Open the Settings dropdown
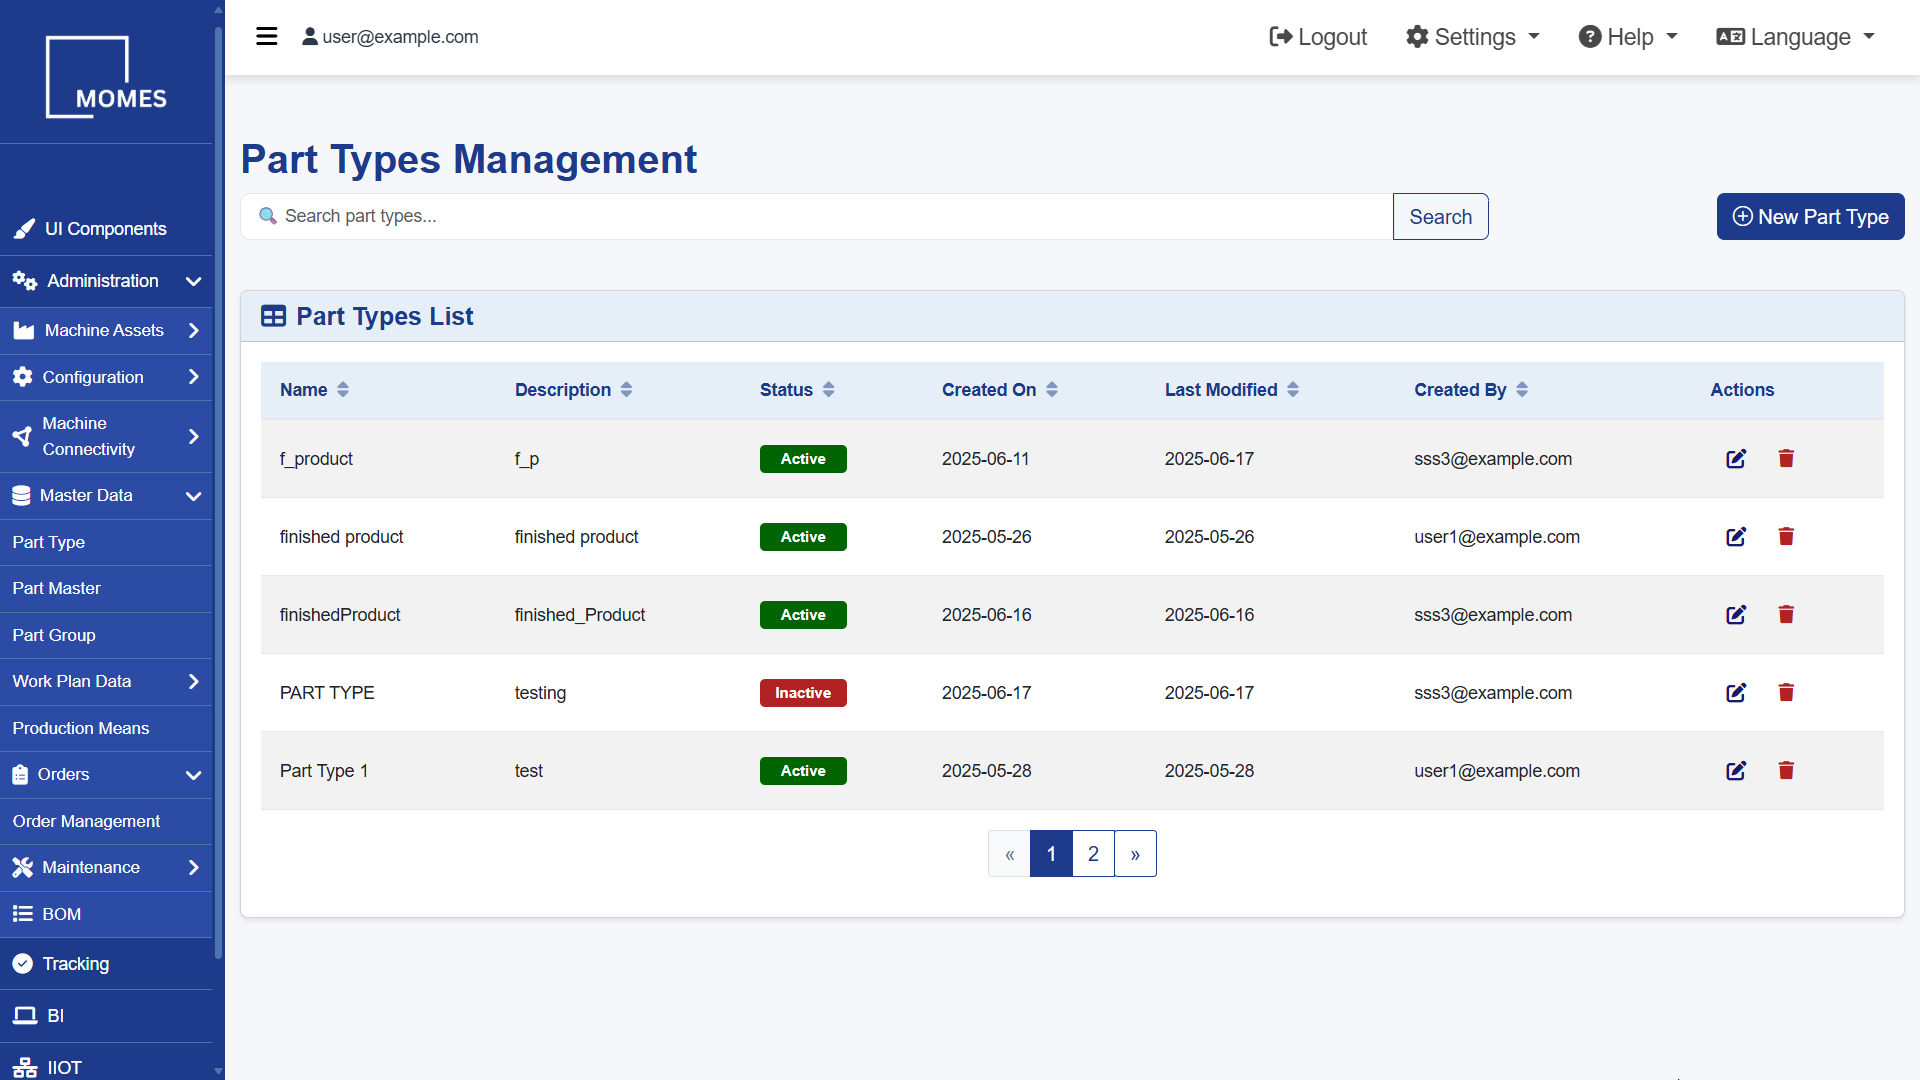 [1472, 37]
